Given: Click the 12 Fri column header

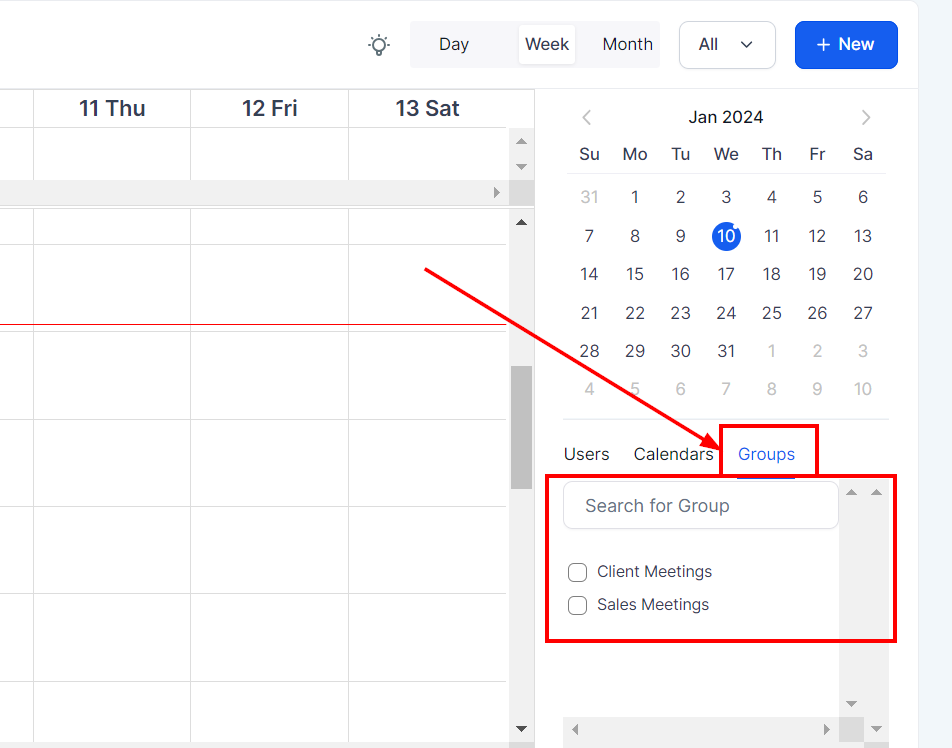Looking at the screenshot, I should pyautogui.click(x=270, y=109).
